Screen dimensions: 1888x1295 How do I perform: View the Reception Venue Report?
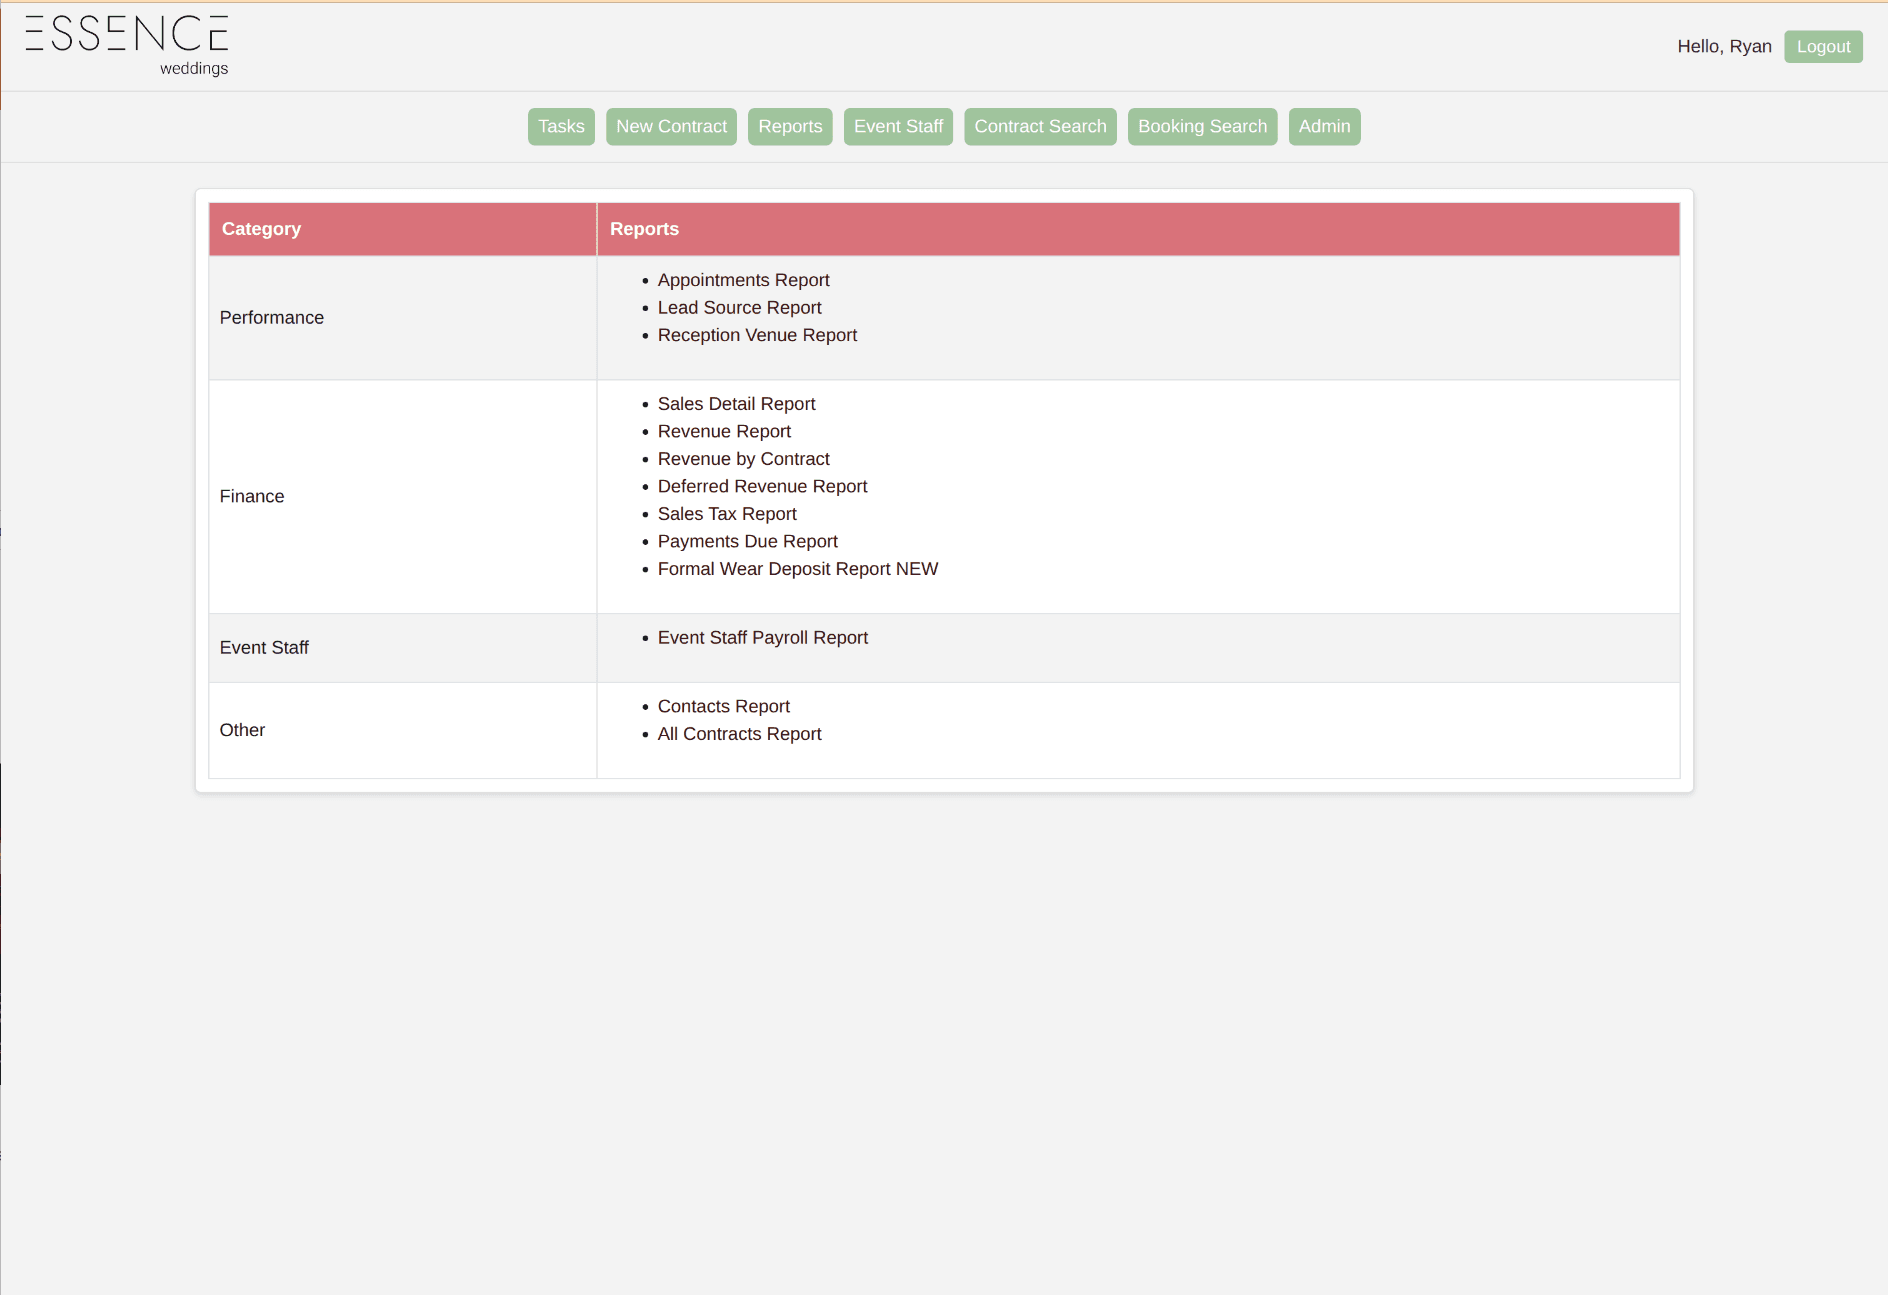(757, 335)
